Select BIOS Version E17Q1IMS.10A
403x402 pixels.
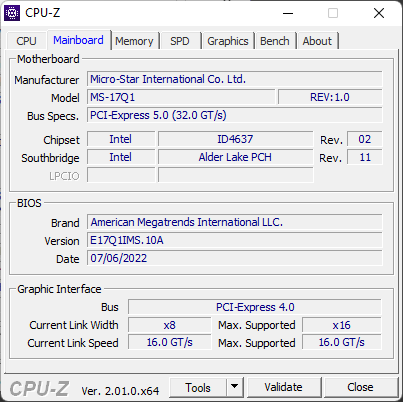(x=235, y=240)
